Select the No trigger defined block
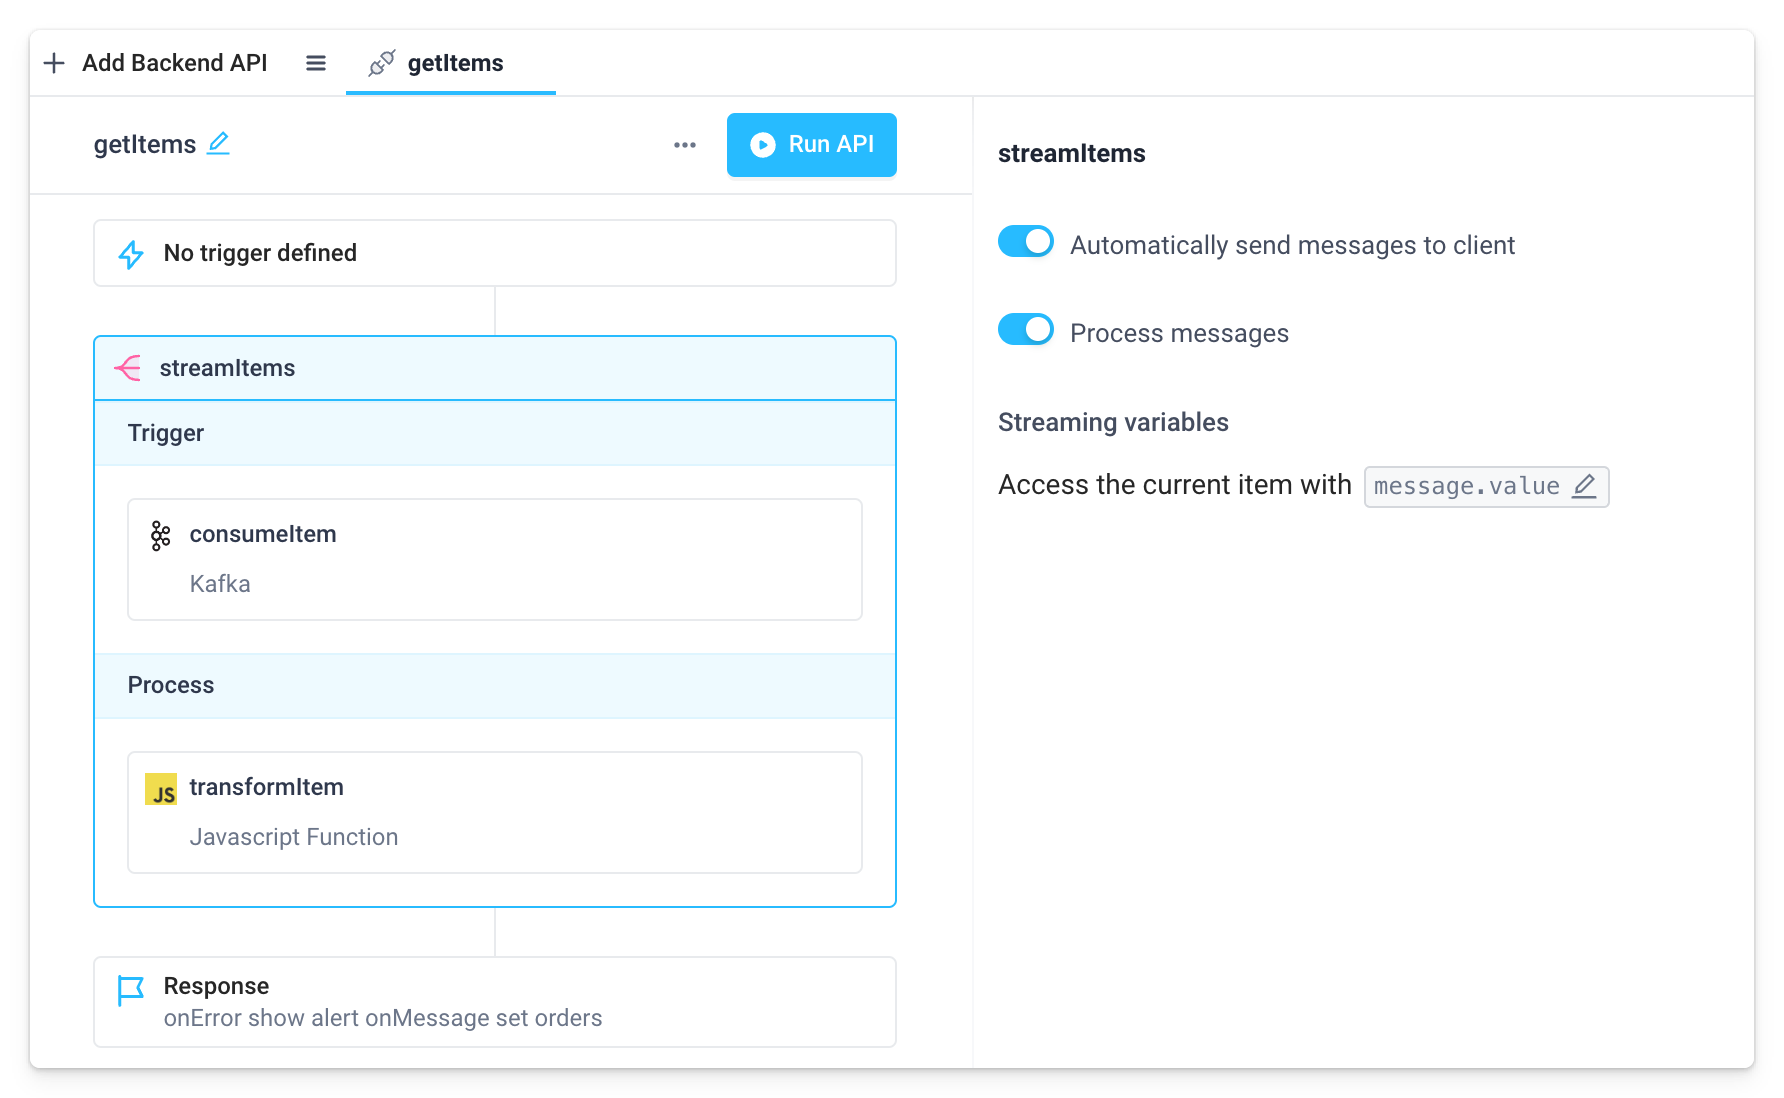The image size is (1784, 1098). pyautogui.click(x=494, y=253)
